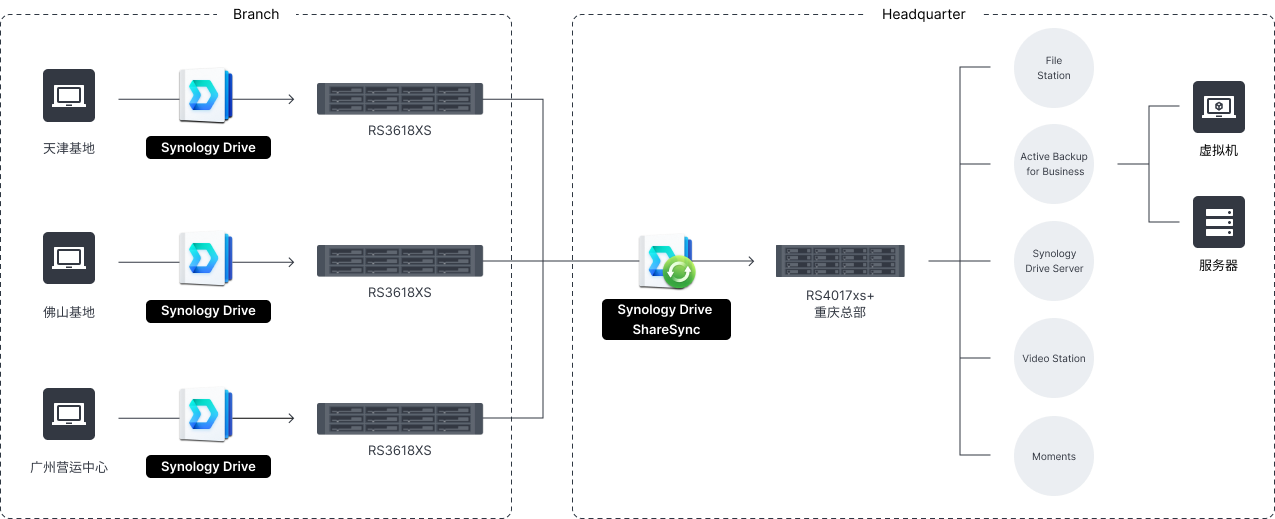This screenshot has height=519, width=1275.
Task: Click the Synology Drive ShareSync sync icon
Action: tap(667, 262)
